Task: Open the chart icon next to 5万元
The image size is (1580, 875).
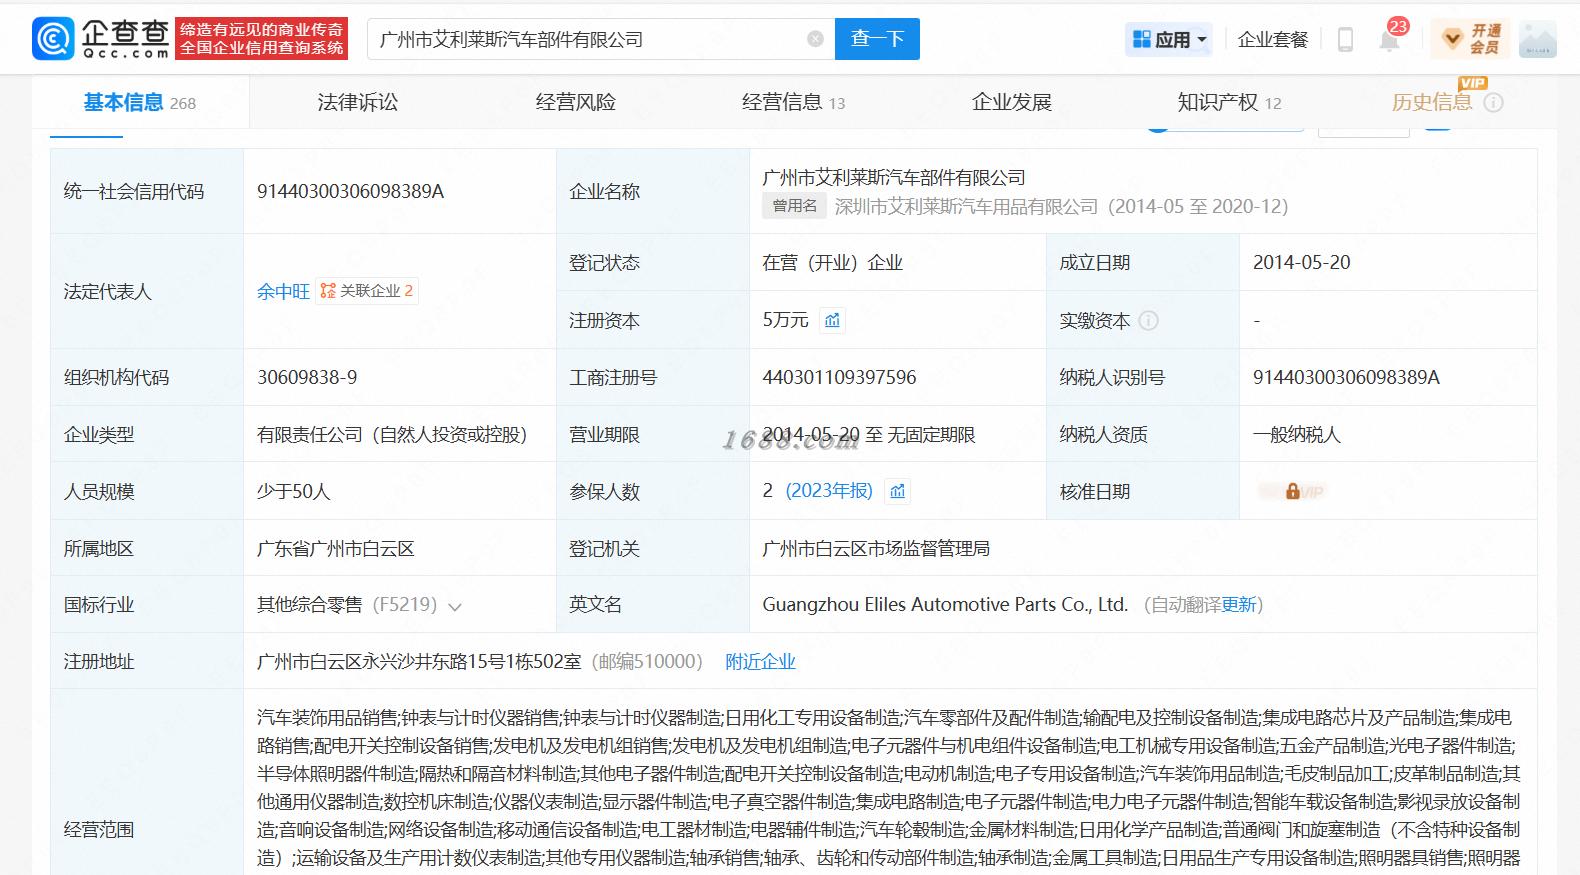Action: pyautogui.click(x=832, y=320)
